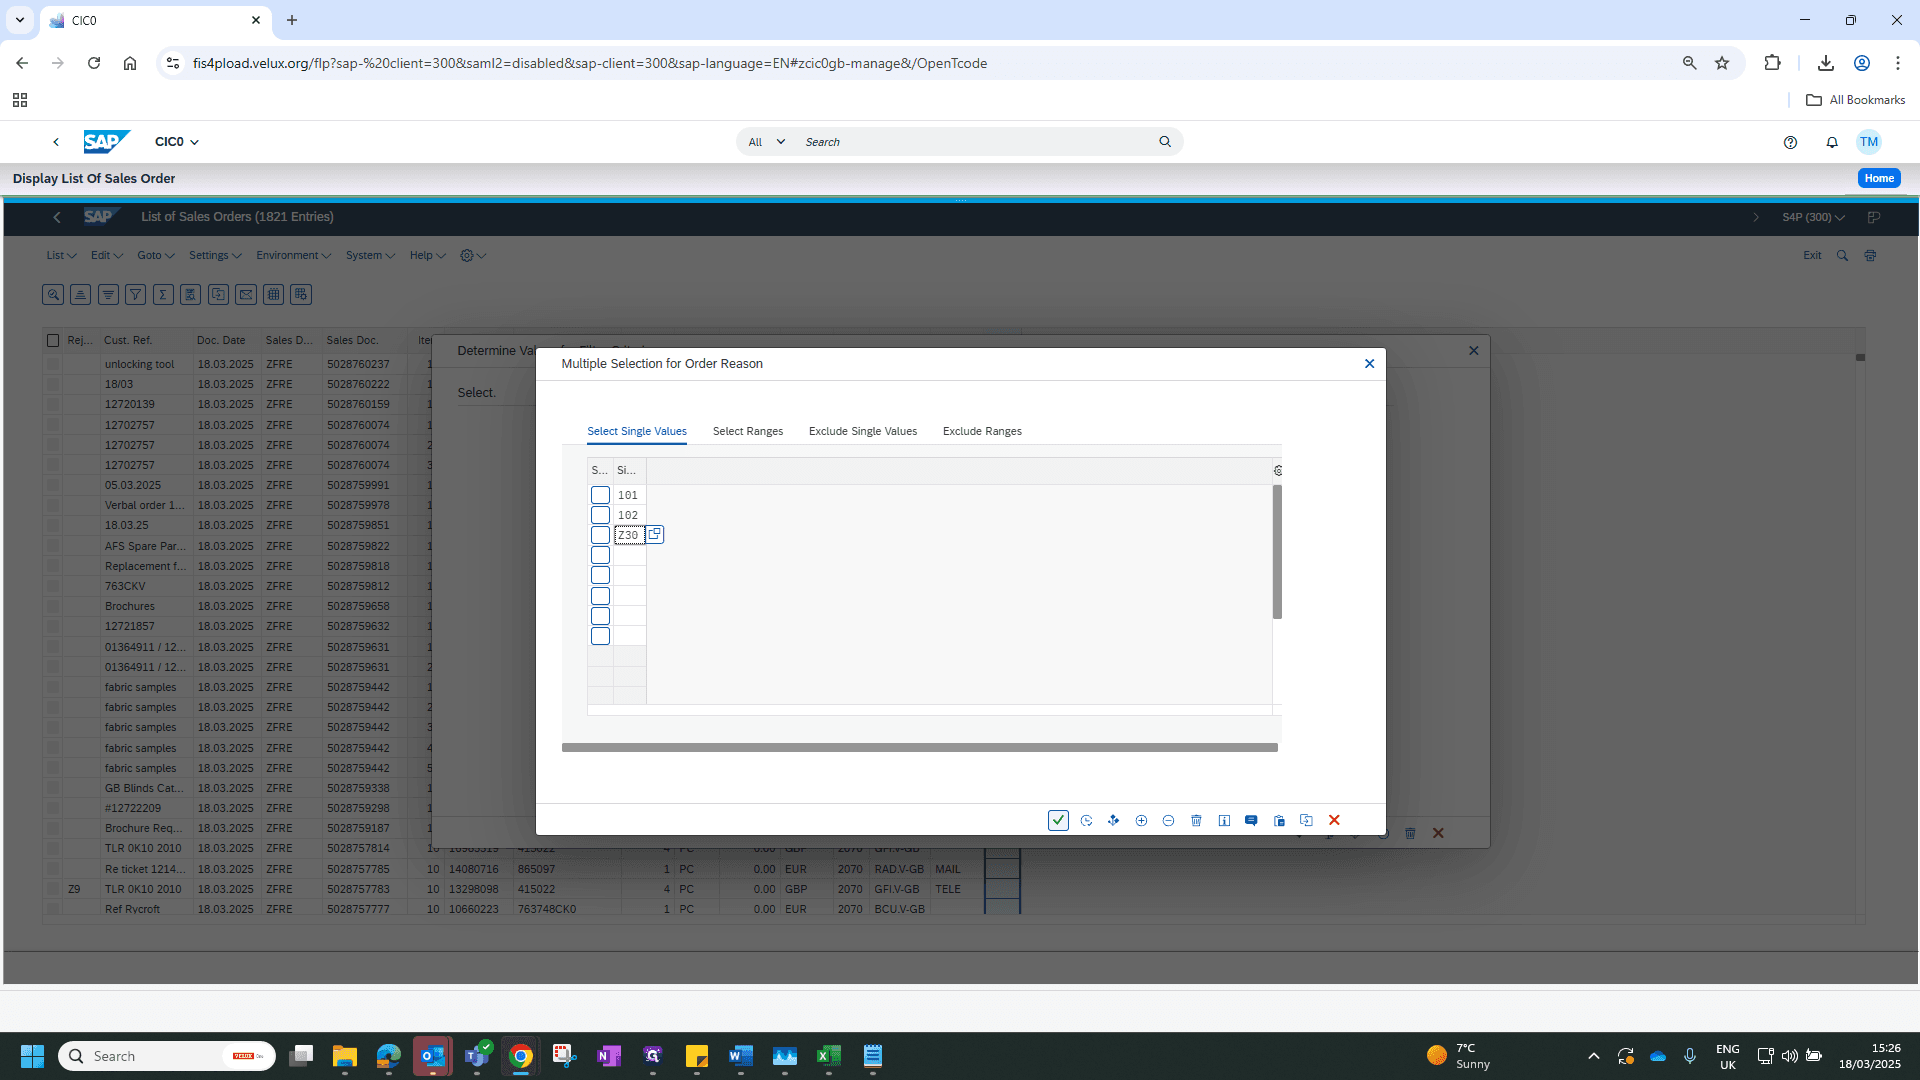Click the Home button

click(1879, 178)
